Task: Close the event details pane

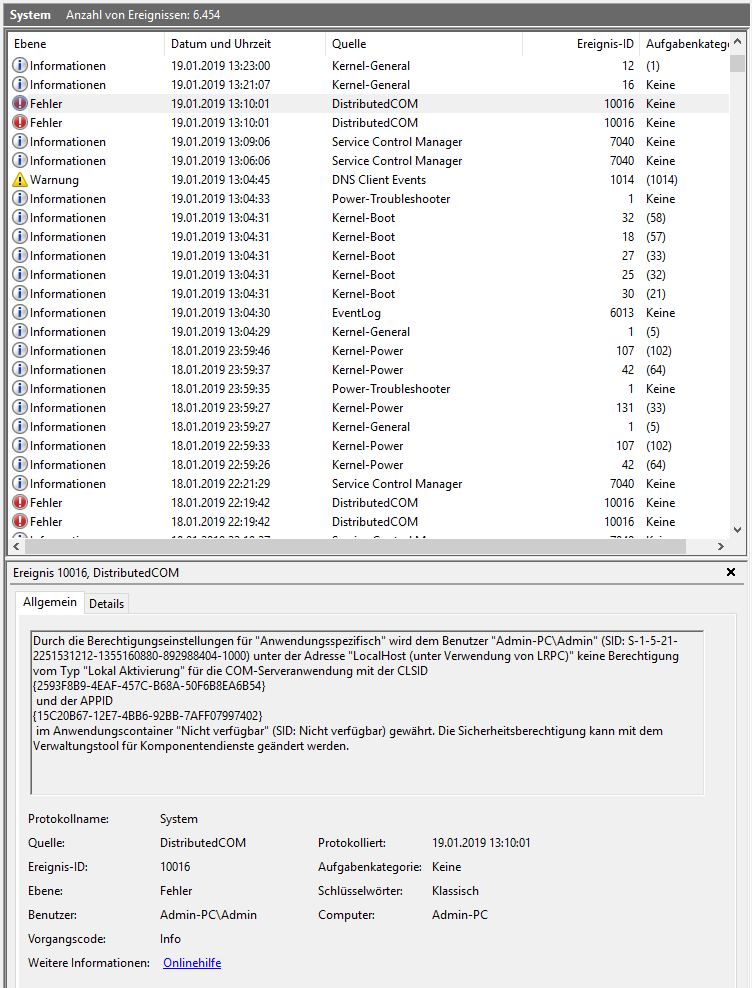Action: click(731, 572)
